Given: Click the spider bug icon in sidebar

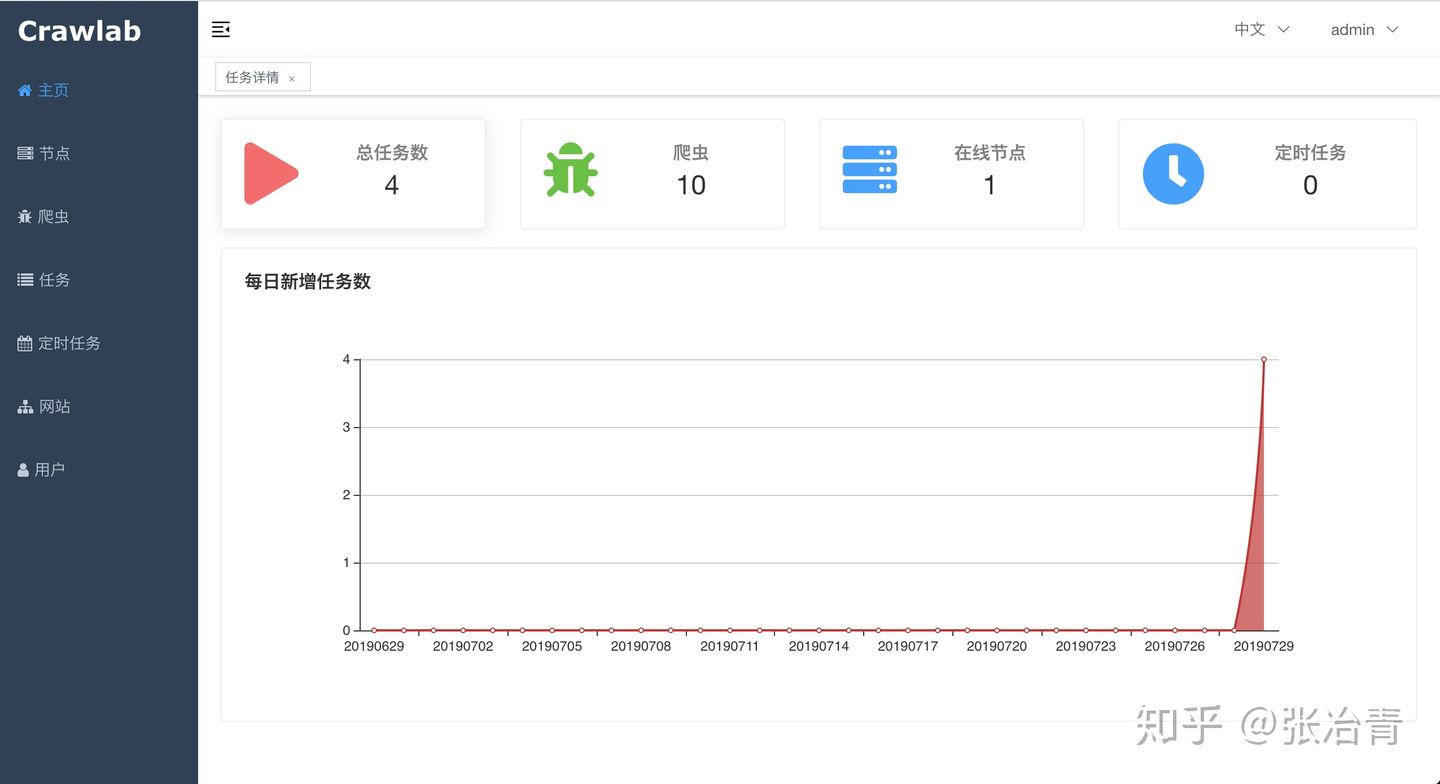Looking at the screenshot, I should click(25, 217).
